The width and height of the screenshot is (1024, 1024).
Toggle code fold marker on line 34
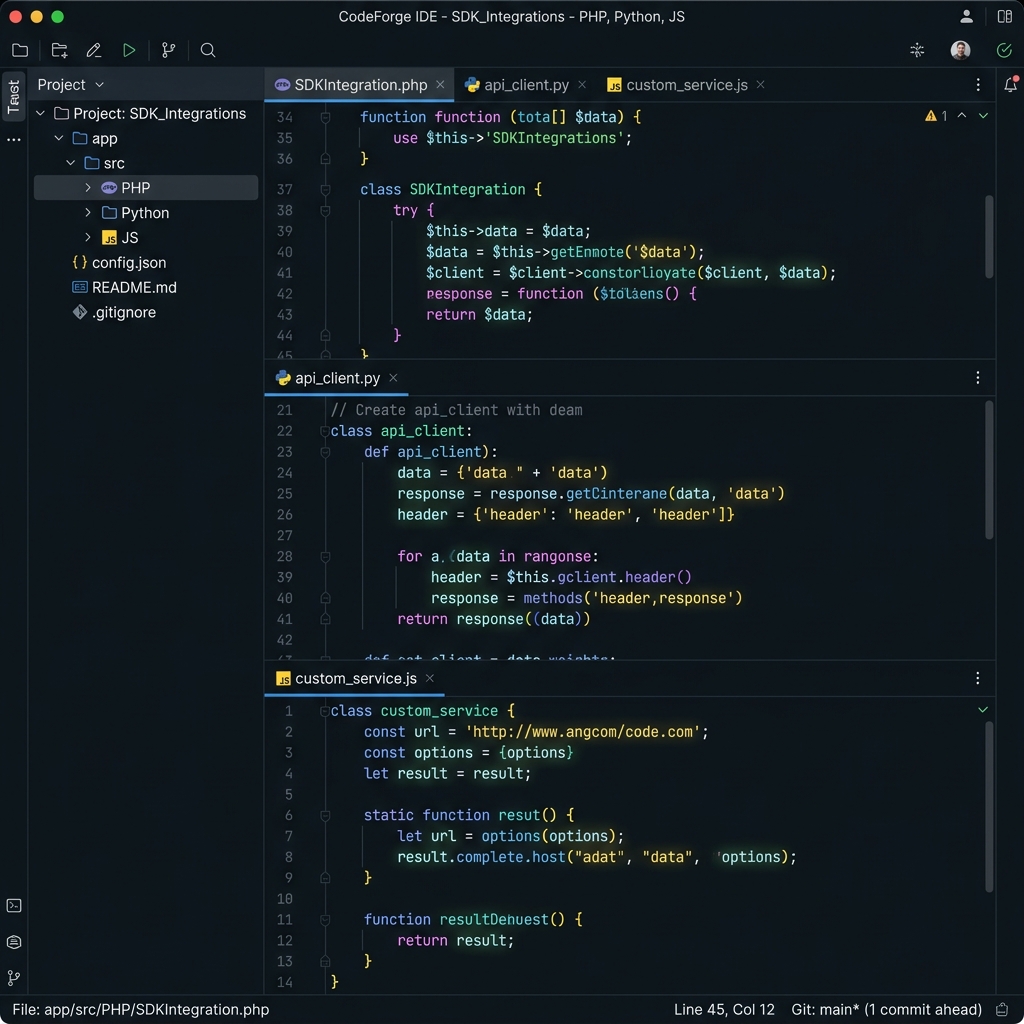click(x=325, y=117)
